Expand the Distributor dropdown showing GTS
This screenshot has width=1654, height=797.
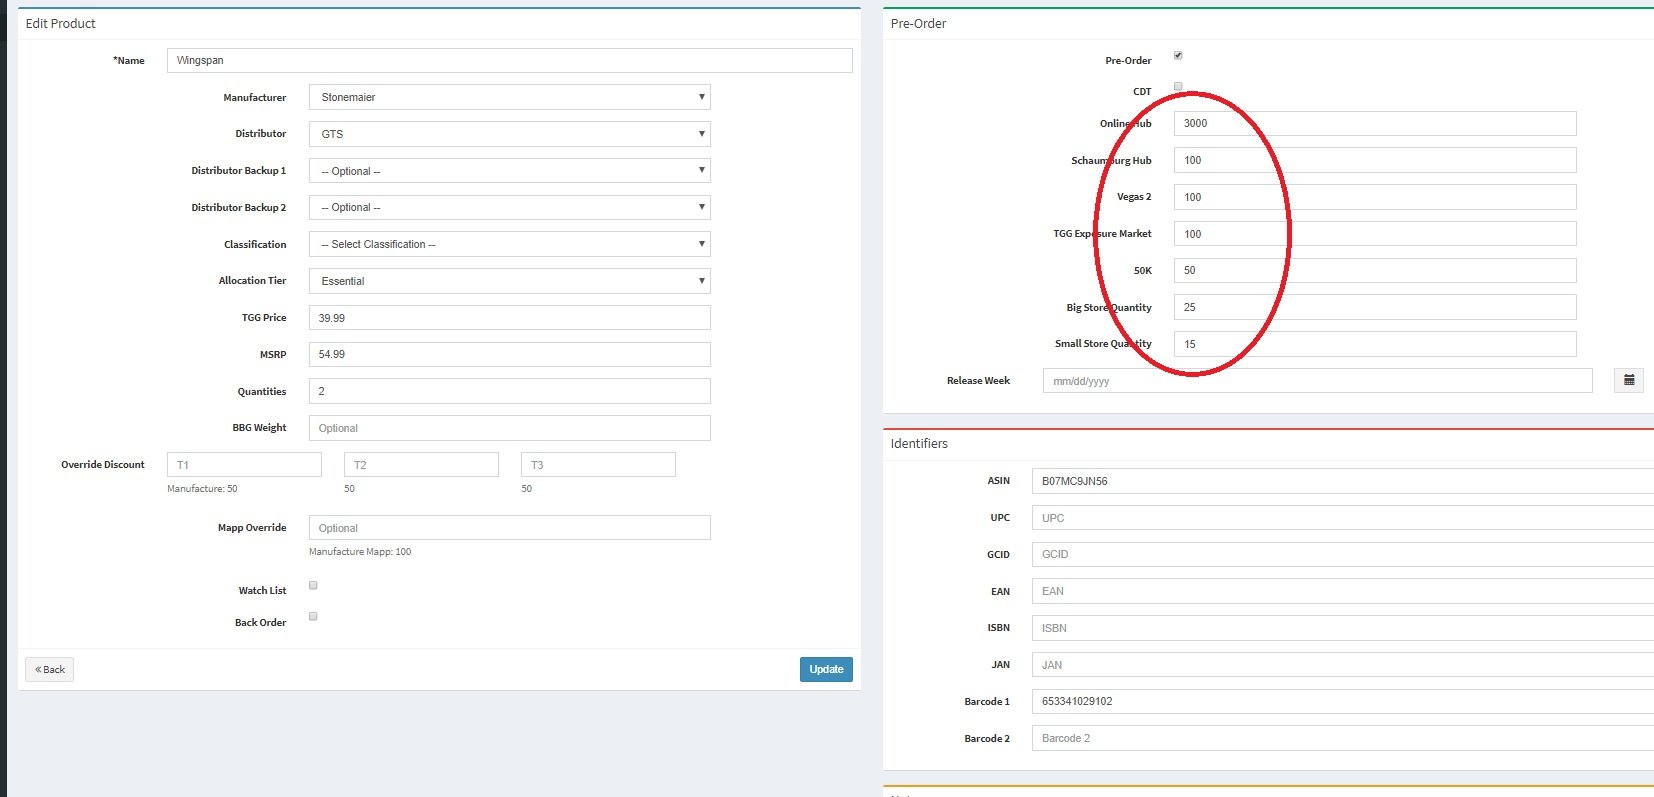(x=509, y=134)
